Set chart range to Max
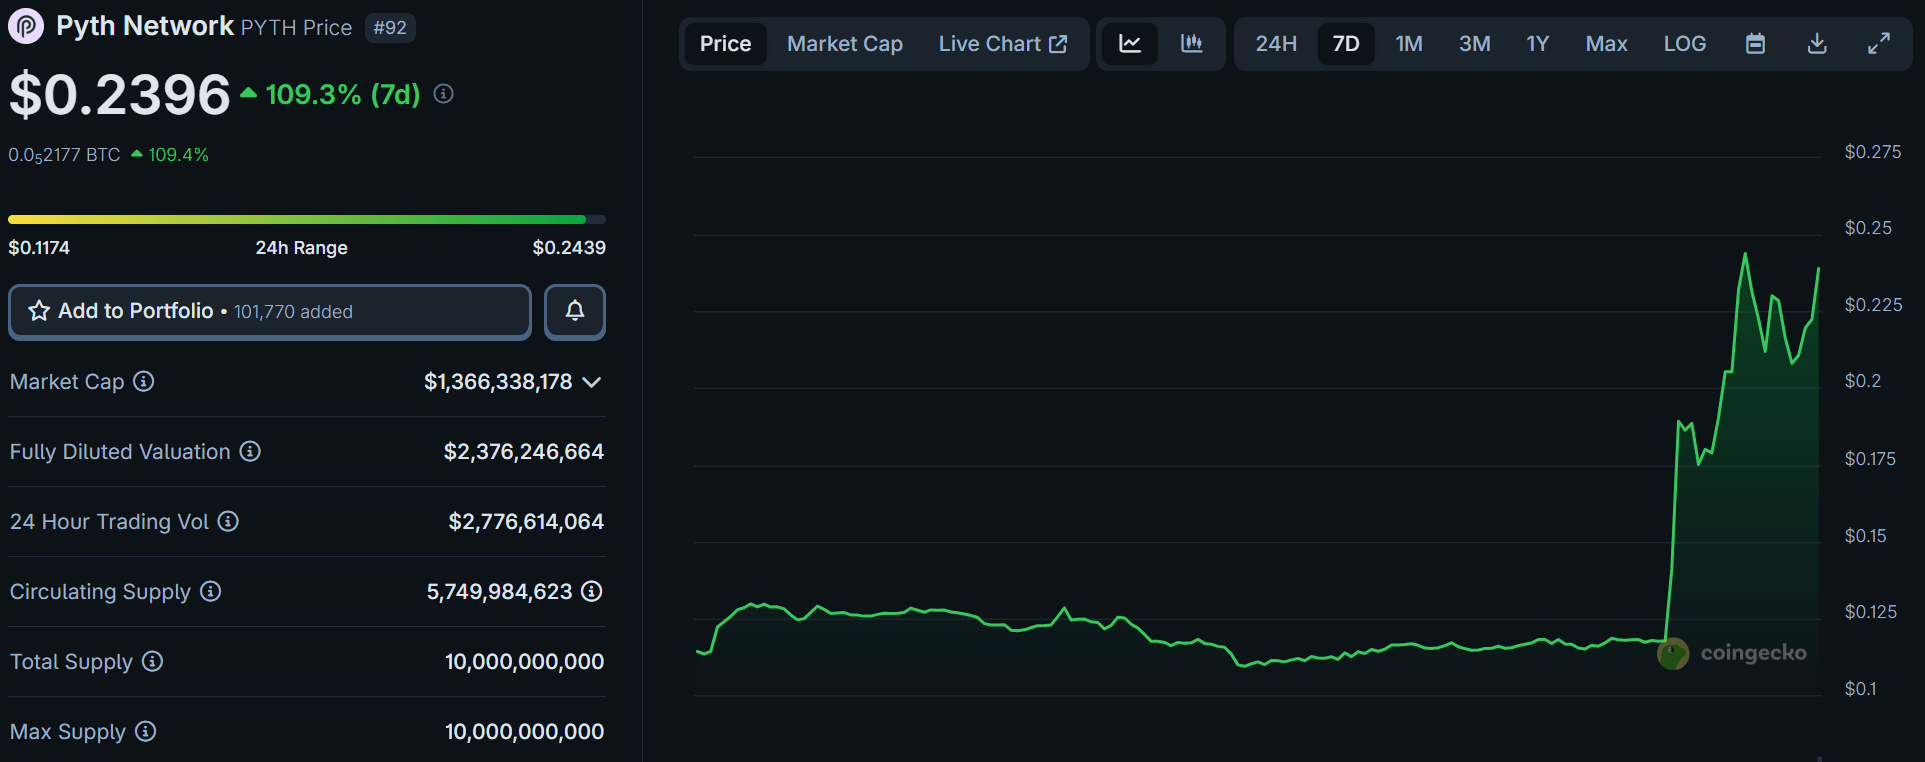The height and width of the screenshot is (762, 1925). (x=1606, y=44)
